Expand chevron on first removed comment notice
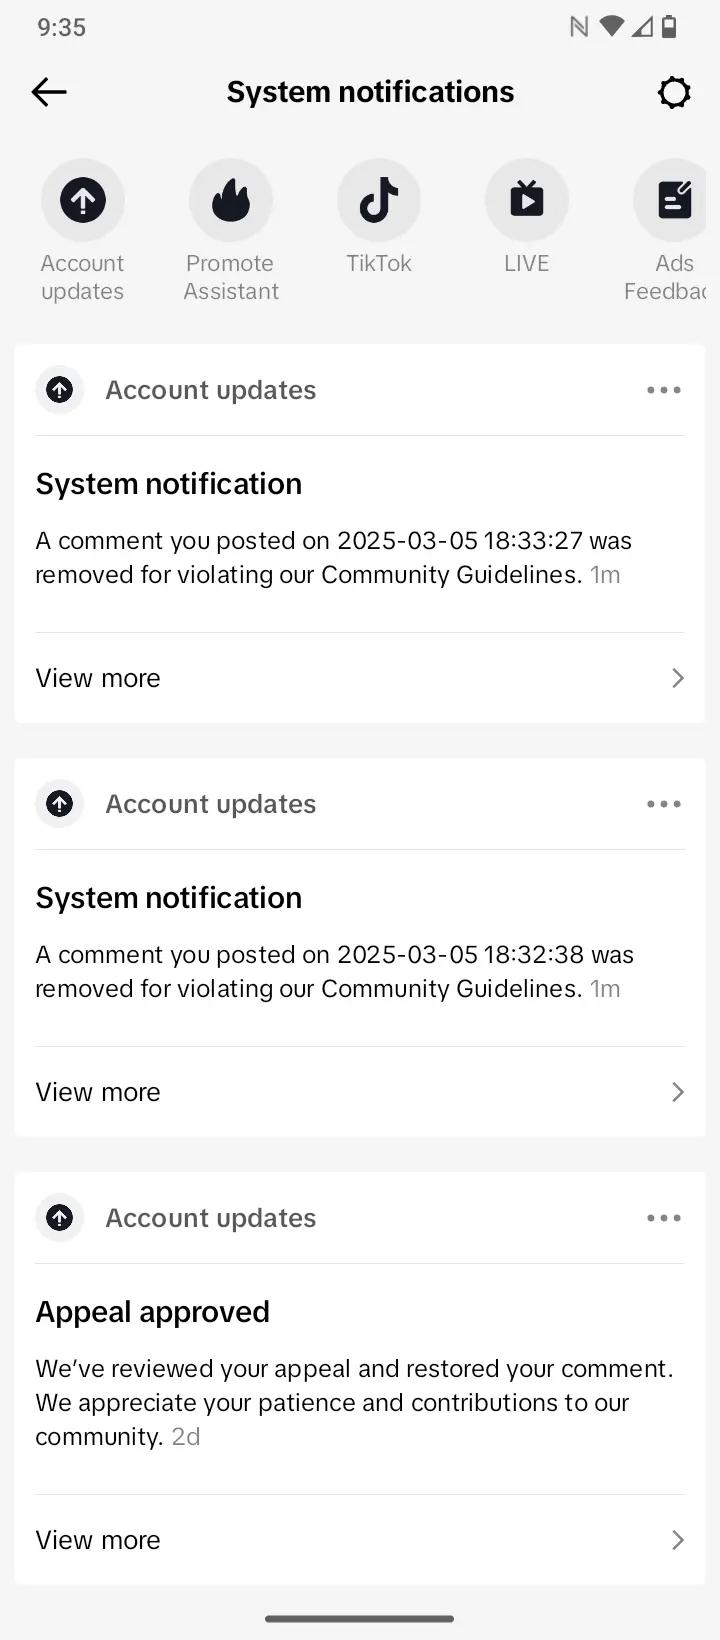720x1640 pixels. [678, 678]
